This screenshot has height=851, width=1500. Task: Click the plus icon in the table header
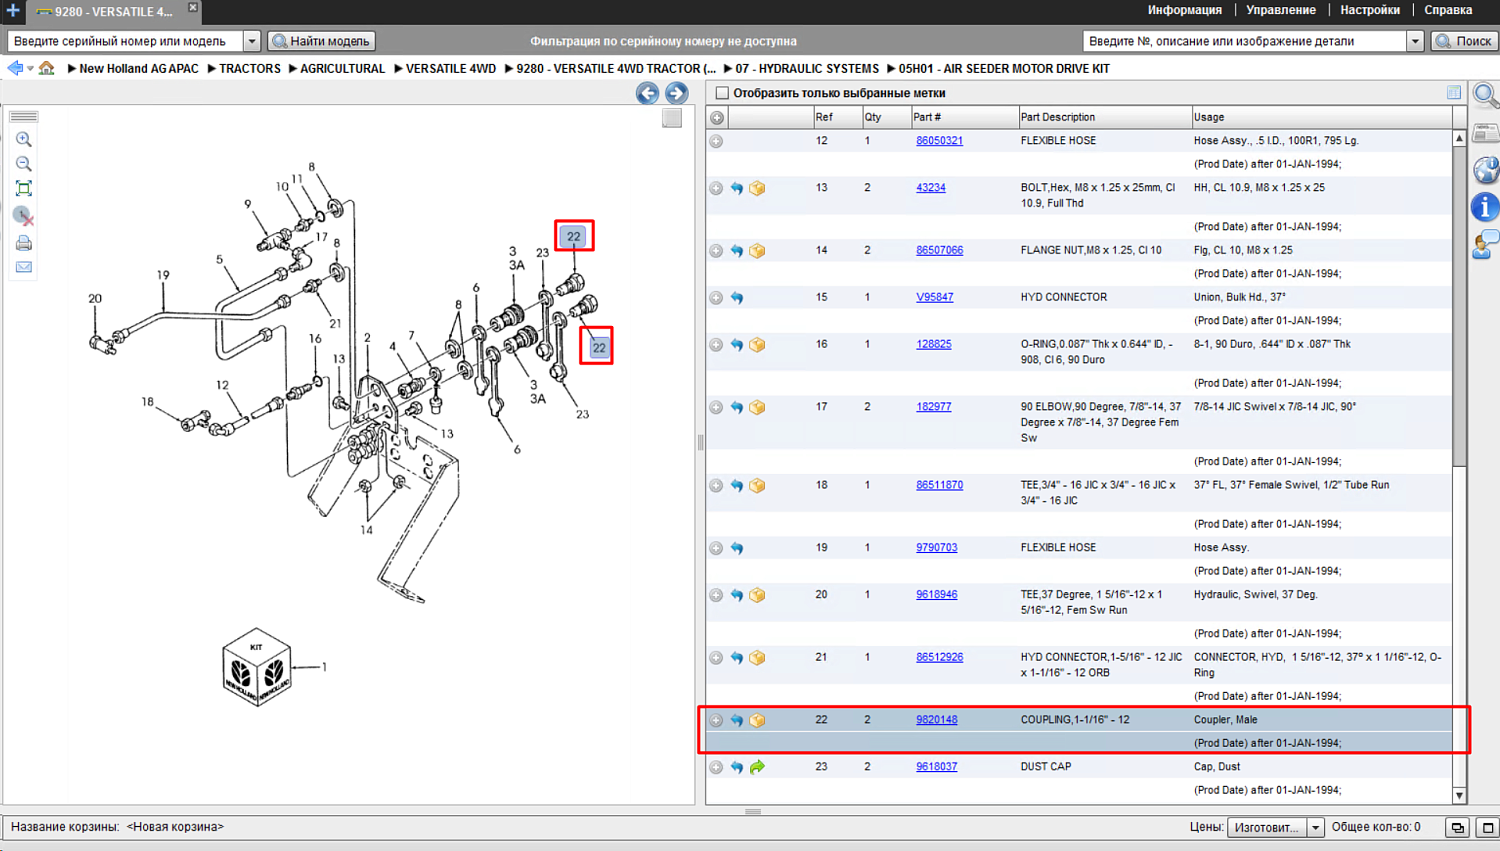click(717, 117)
